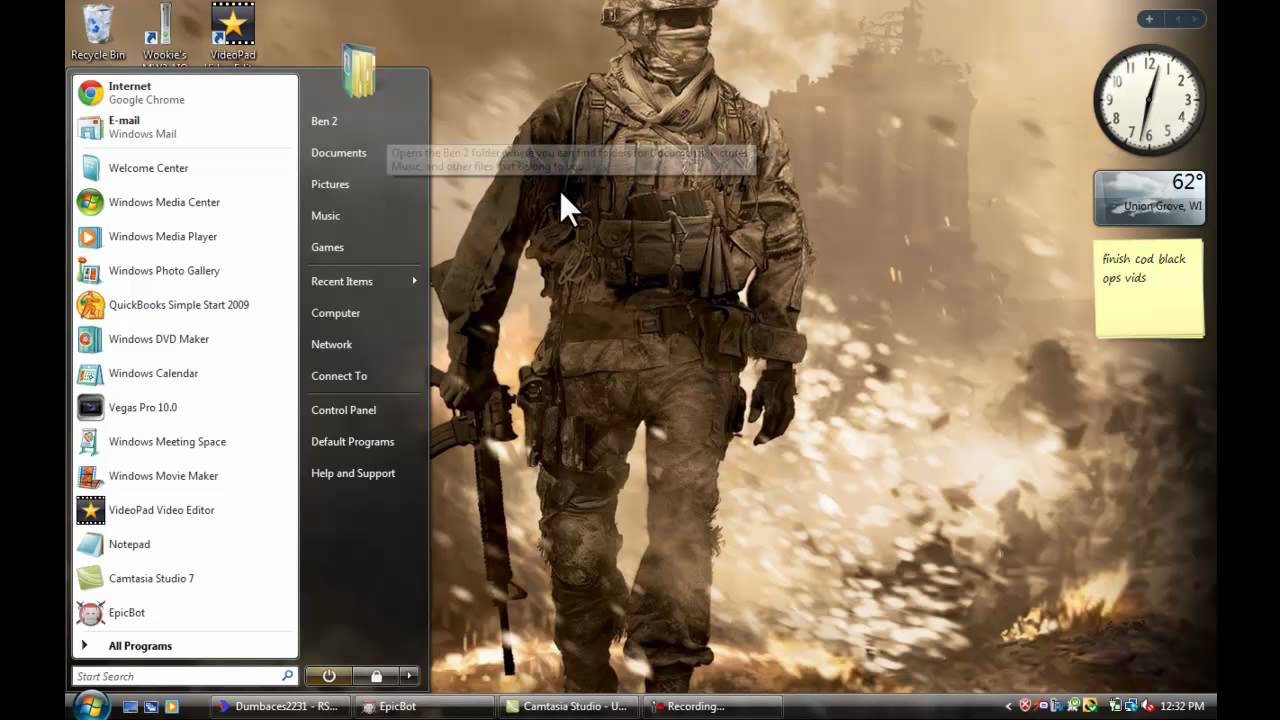1280x720 pixels.
Task: Click the sidebar clock gadget
Action: (1149, 100)
